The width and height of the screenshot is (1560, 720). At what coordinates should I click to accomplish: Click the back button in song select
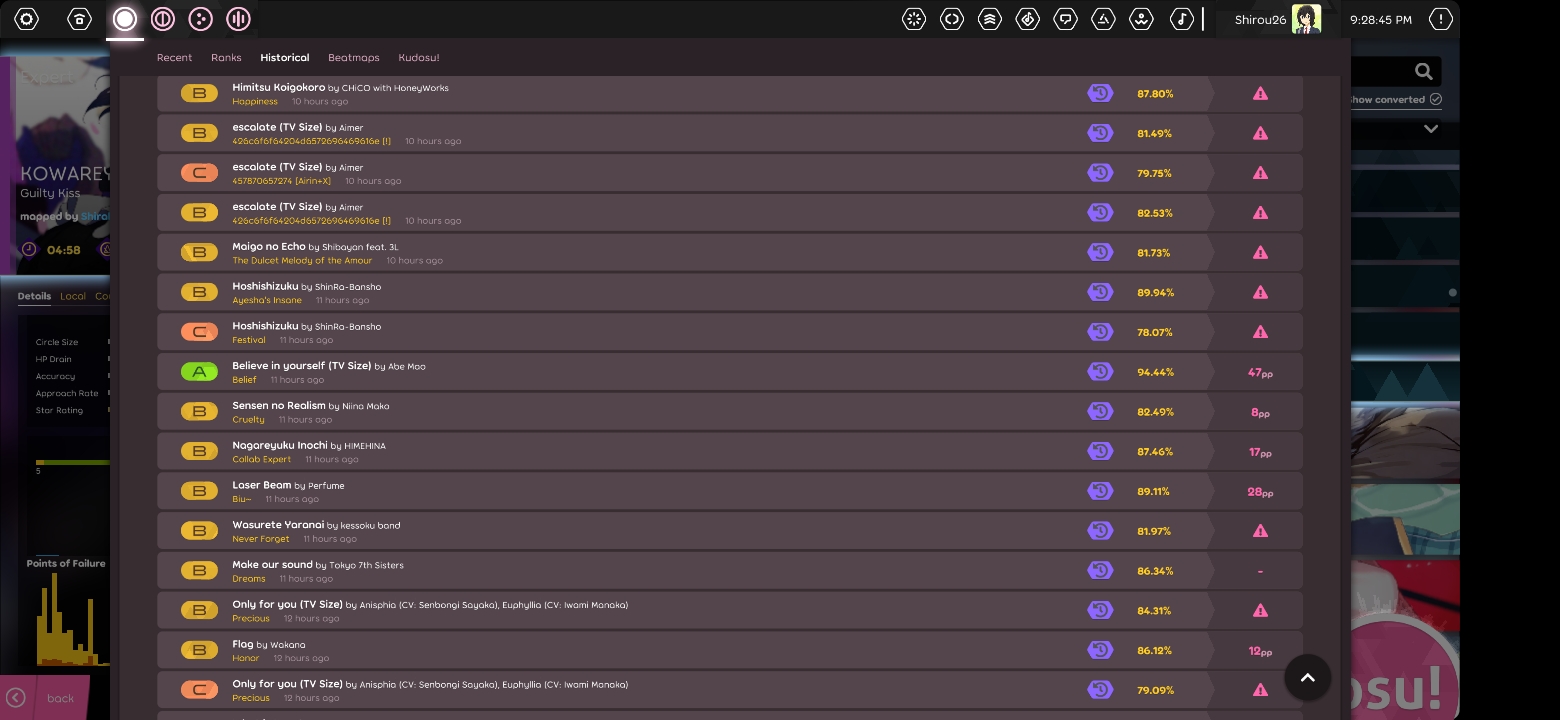point(45,698)
